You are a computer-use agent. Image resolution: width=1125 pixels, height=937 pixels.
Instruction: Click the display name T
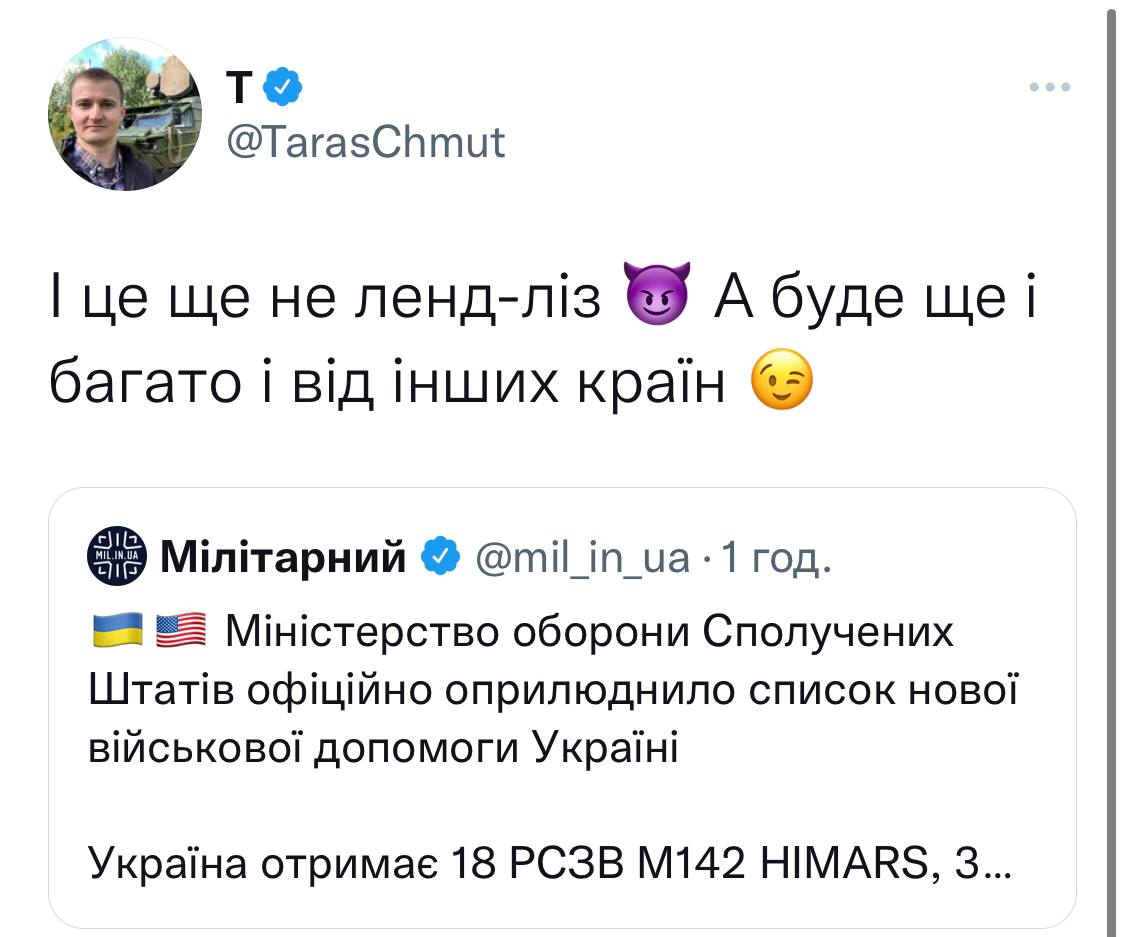click(238, 89)
